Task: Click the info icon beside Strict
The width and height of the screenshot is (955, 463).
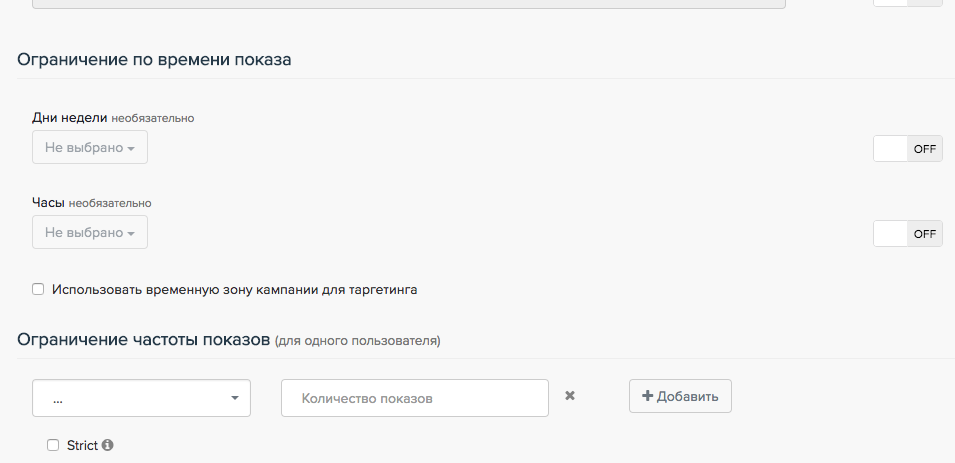Action: click(108, 445)
